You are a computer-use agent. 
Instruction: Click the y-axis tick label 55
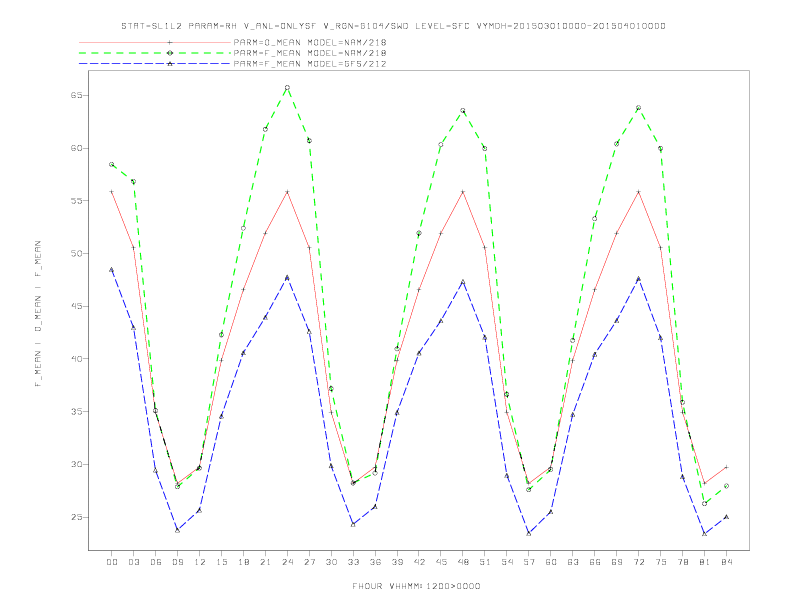pos(77,200)
